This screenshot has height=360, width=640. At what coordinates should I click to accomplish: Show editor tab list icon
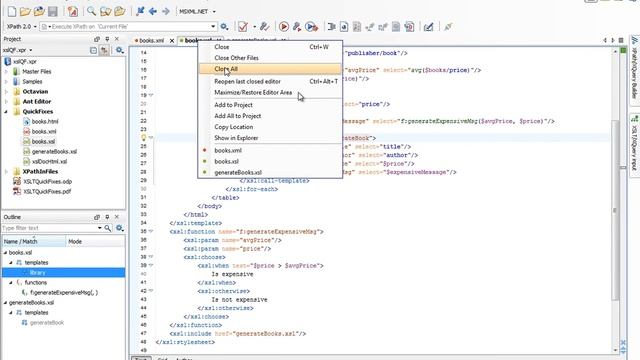(x=621, y=40)
